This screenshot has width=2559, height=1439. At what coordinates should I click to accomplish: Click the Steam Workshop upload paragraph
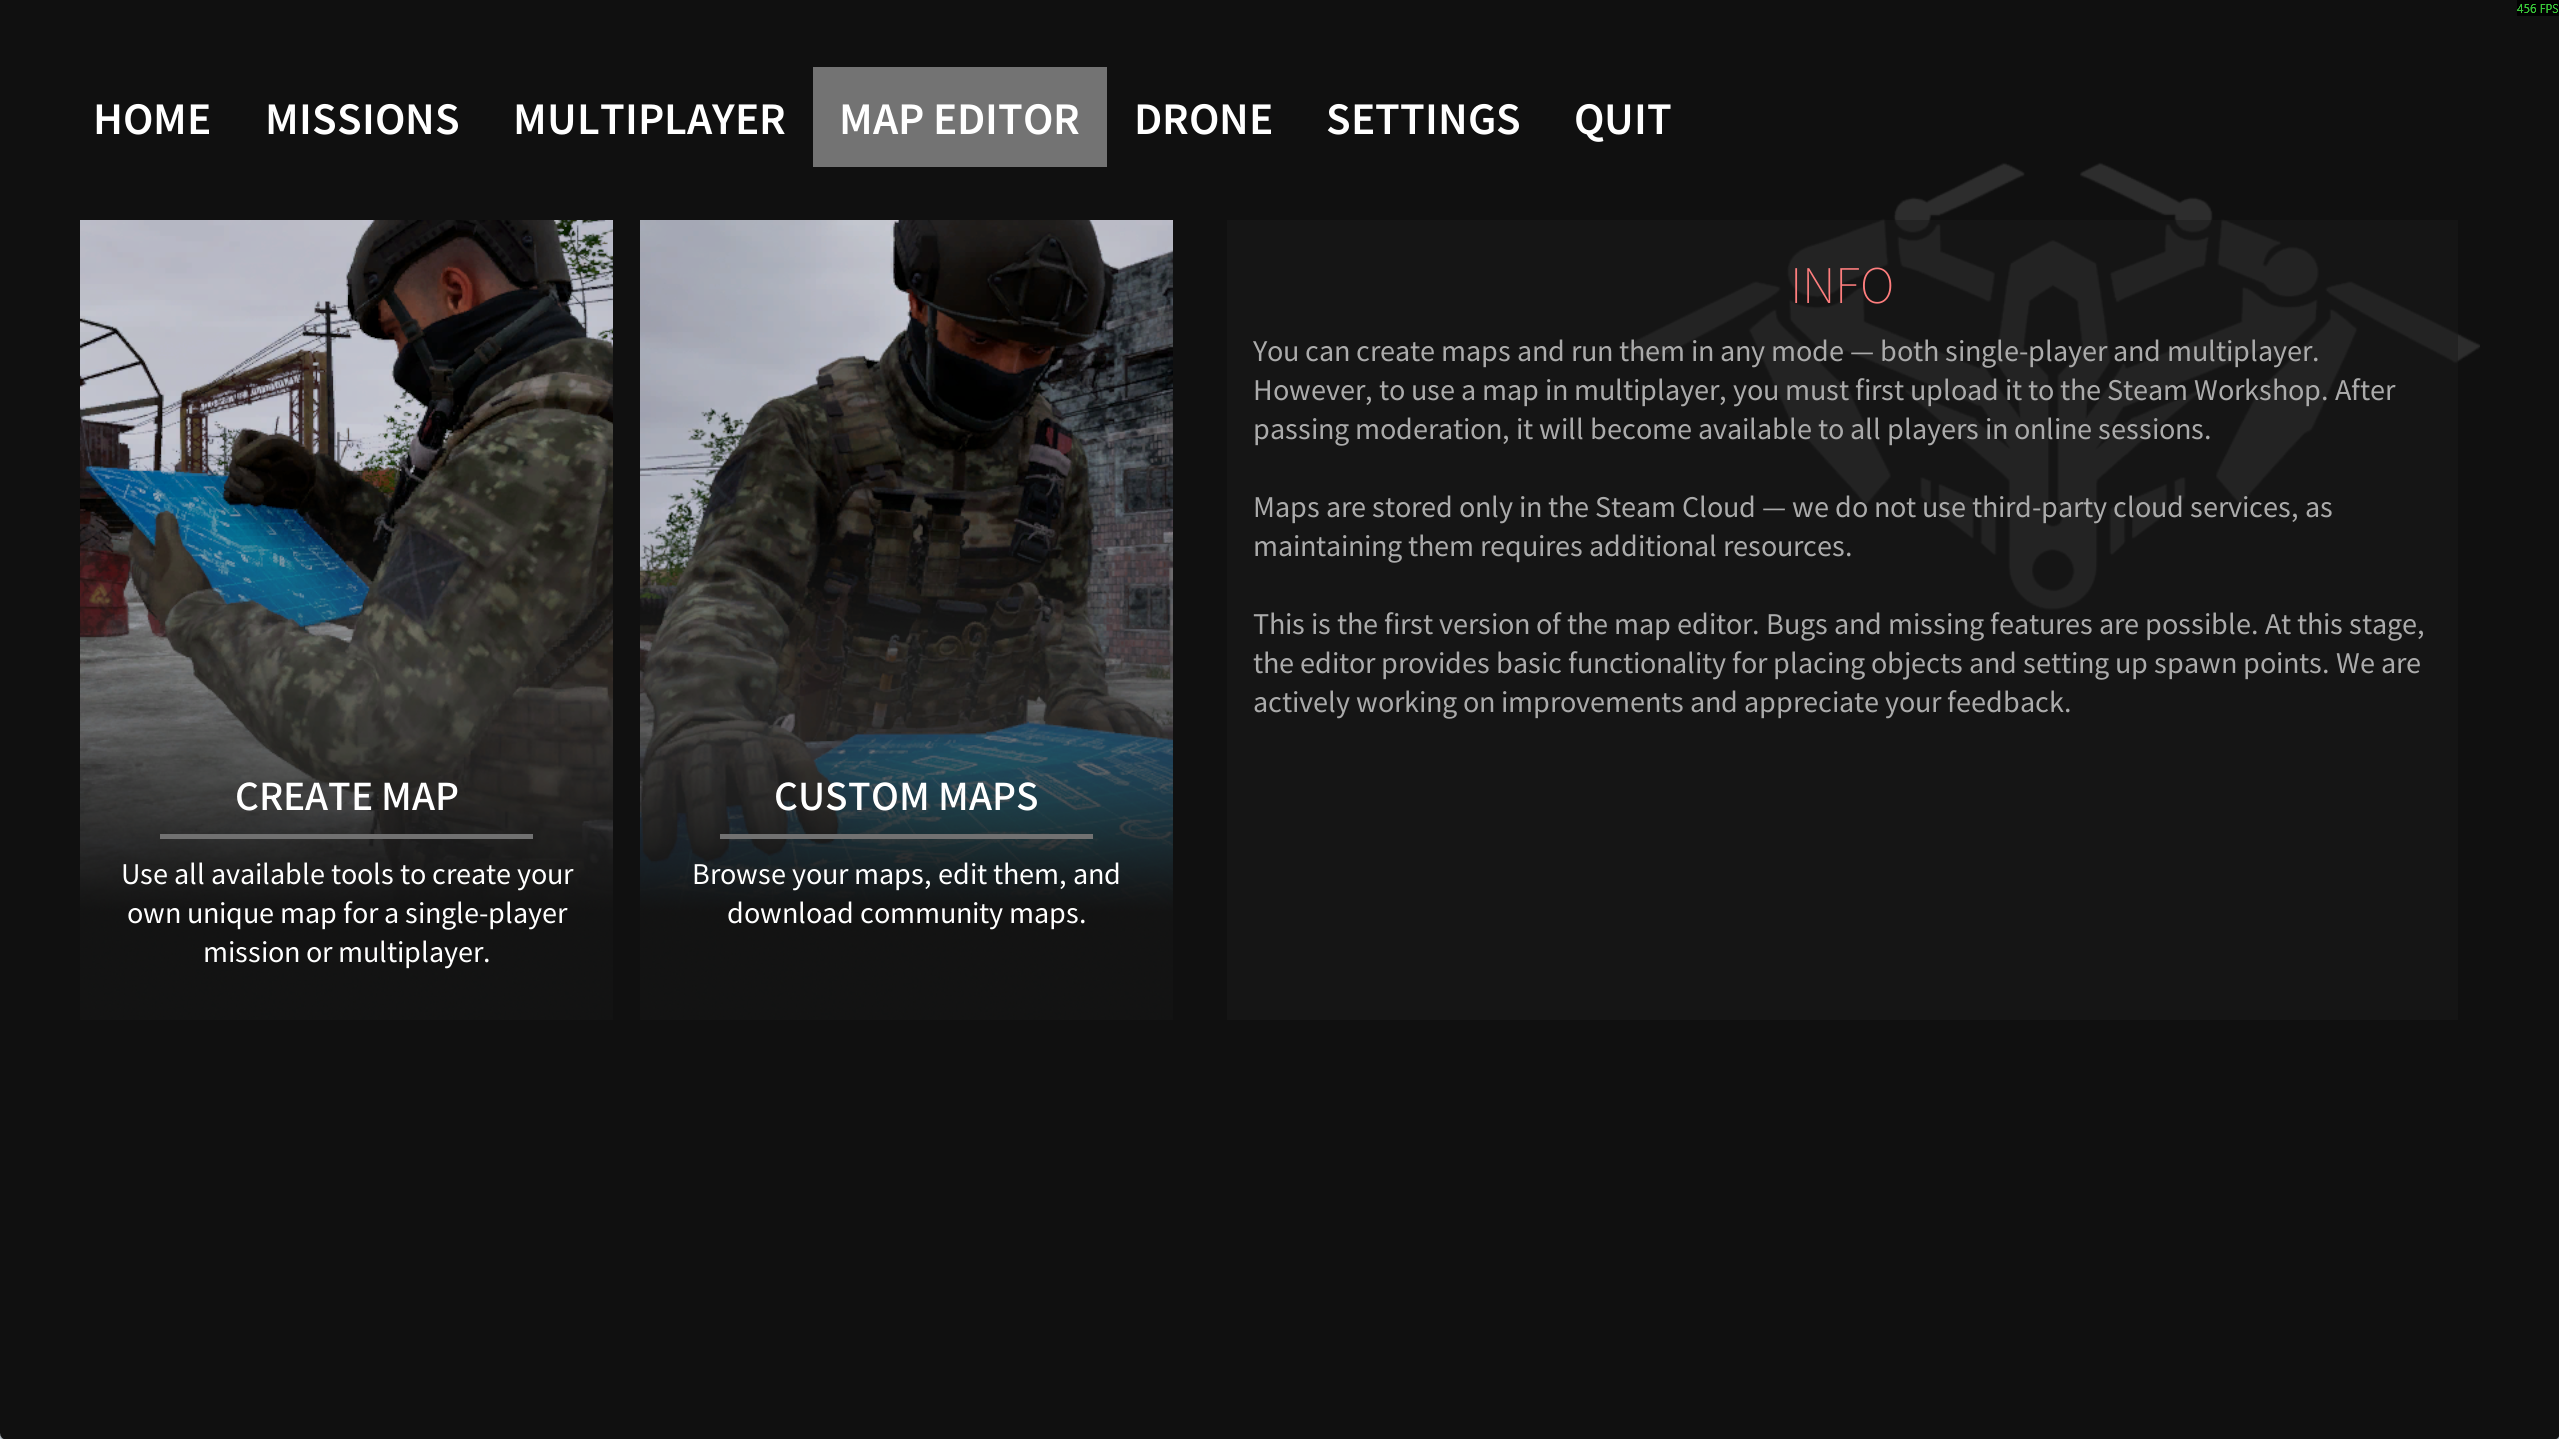pyautogui.click(x=1823, y=390)
